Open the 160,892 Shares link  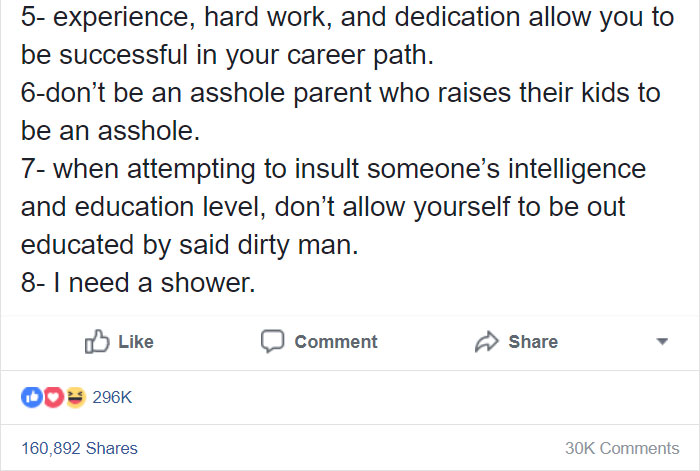[x=79, y=448]
